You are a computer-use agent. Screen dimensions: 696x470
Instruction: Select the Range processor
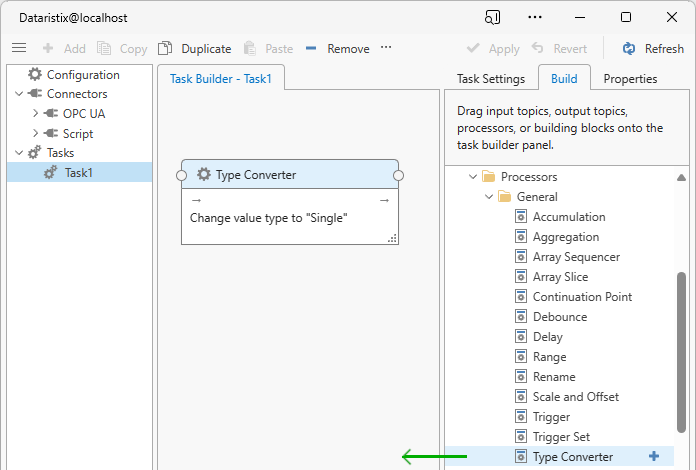[549, 356]
